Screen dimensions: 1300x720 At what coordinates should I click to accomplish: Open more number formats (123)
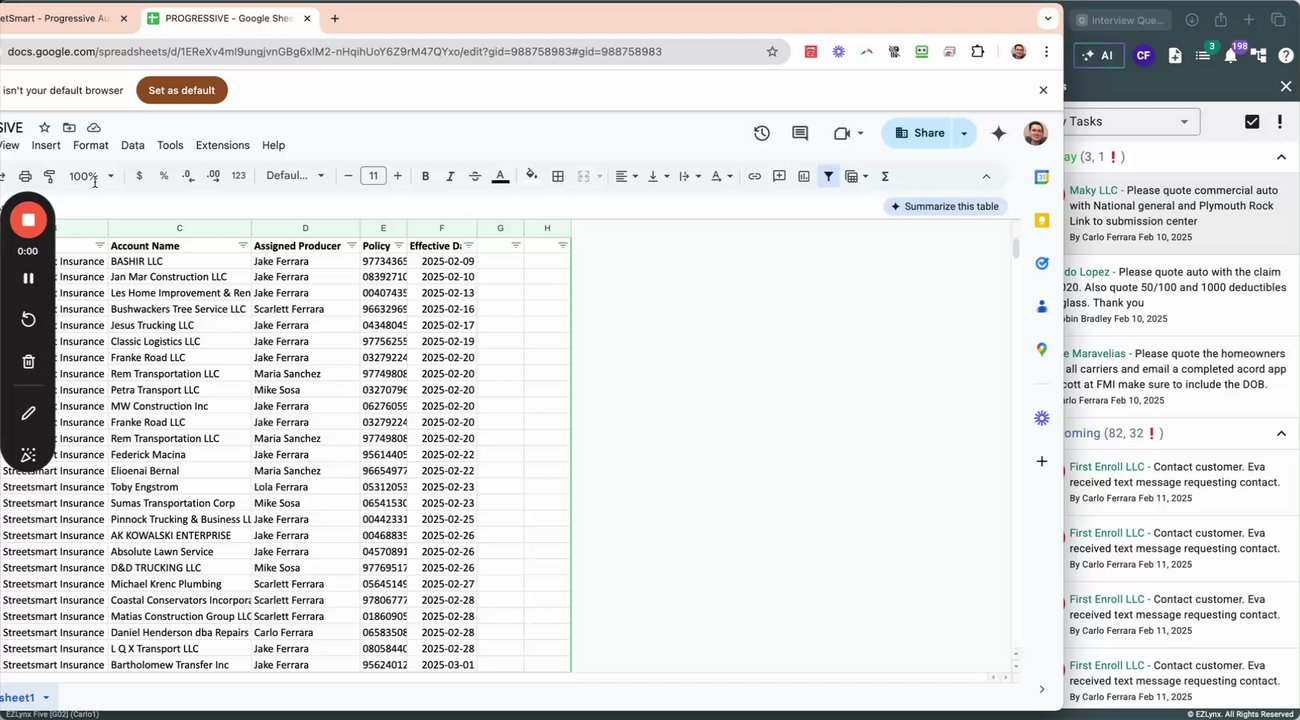[x=238, y=176]
